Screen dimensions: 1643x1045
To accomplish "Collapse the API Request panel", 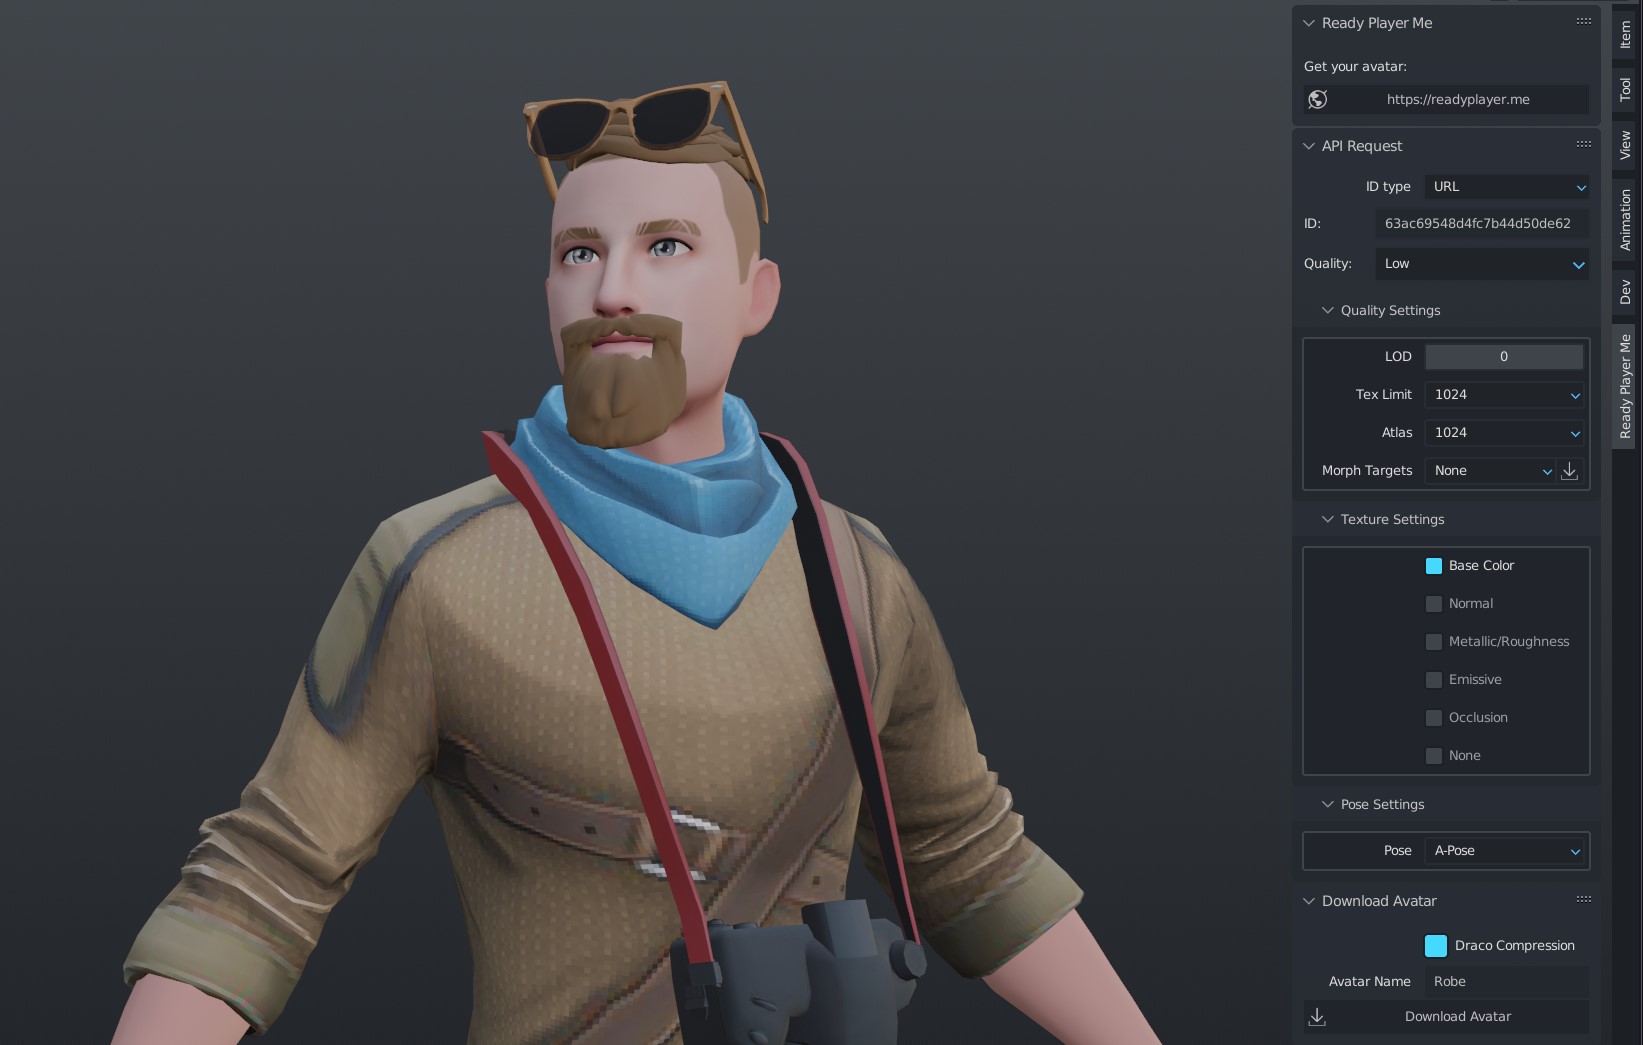I will [1309, 146].
